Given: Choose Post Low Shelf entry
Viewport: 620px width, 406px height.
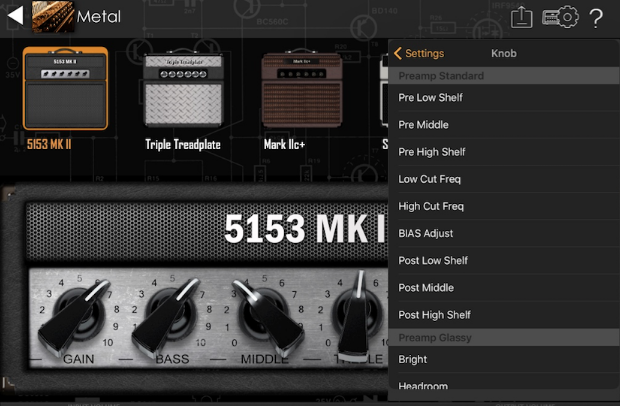Looking at the screenshot, I should pyautogui.click(x=433, y=260).
